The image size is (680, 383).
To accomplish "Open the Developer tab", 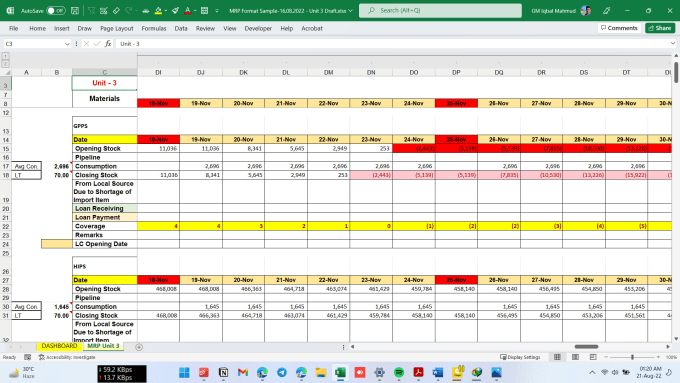I will point(258,28).
